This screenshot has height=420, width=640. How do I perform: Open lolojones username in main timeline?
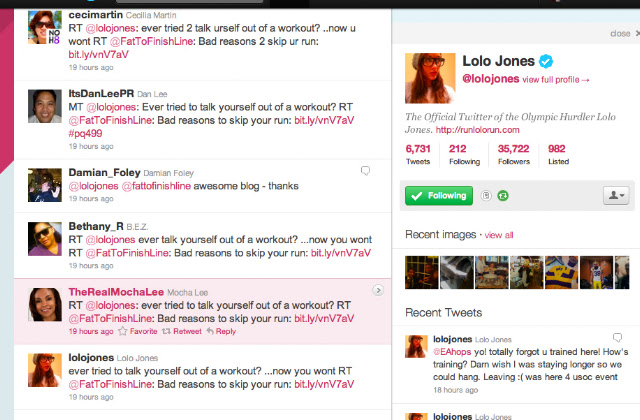[x=91, y=358]
